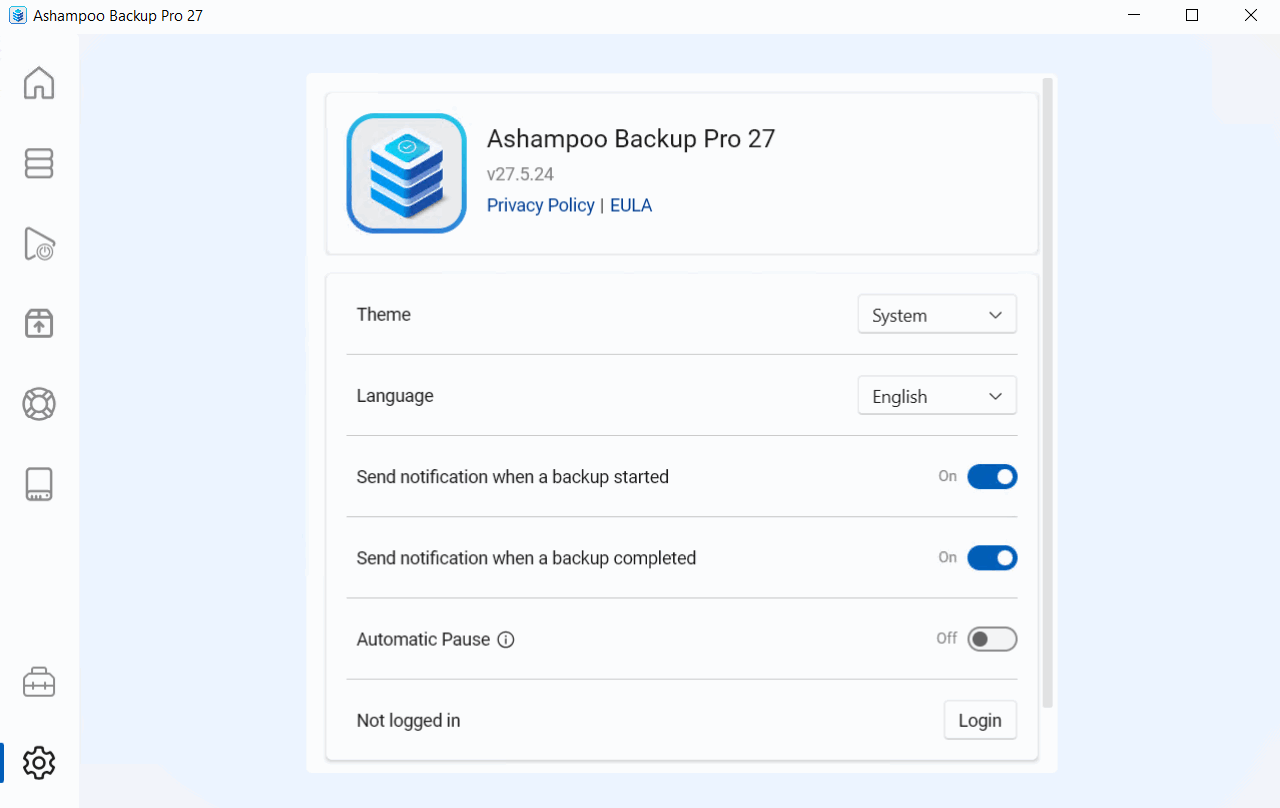Open the Language dropdown set to English

[937, 396]
